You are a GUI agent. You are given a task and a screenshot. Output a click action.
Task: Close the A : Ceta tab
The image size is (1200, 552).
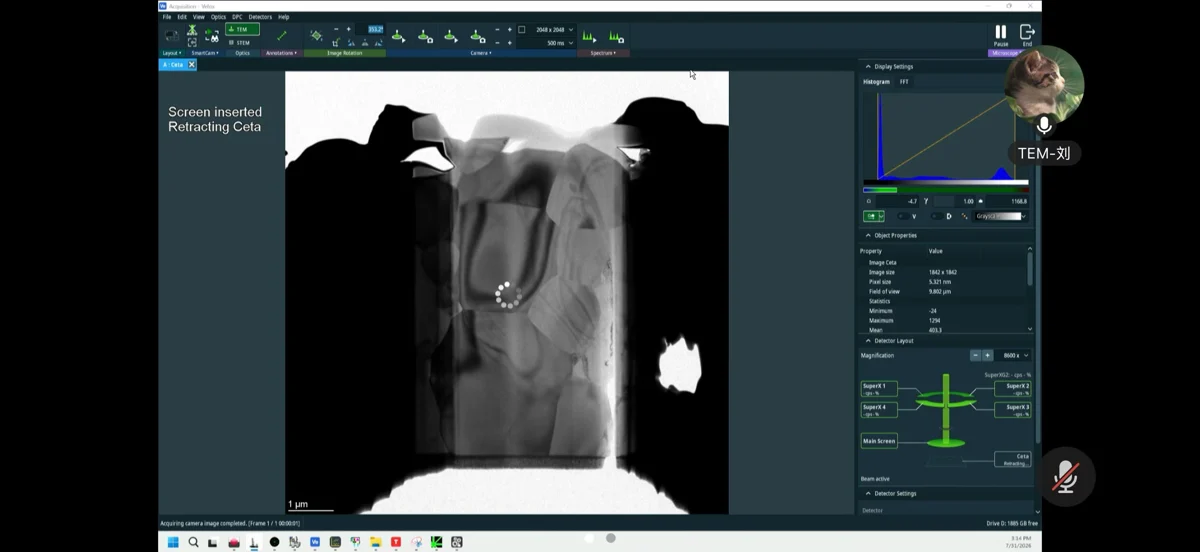(x=191, y=64)
